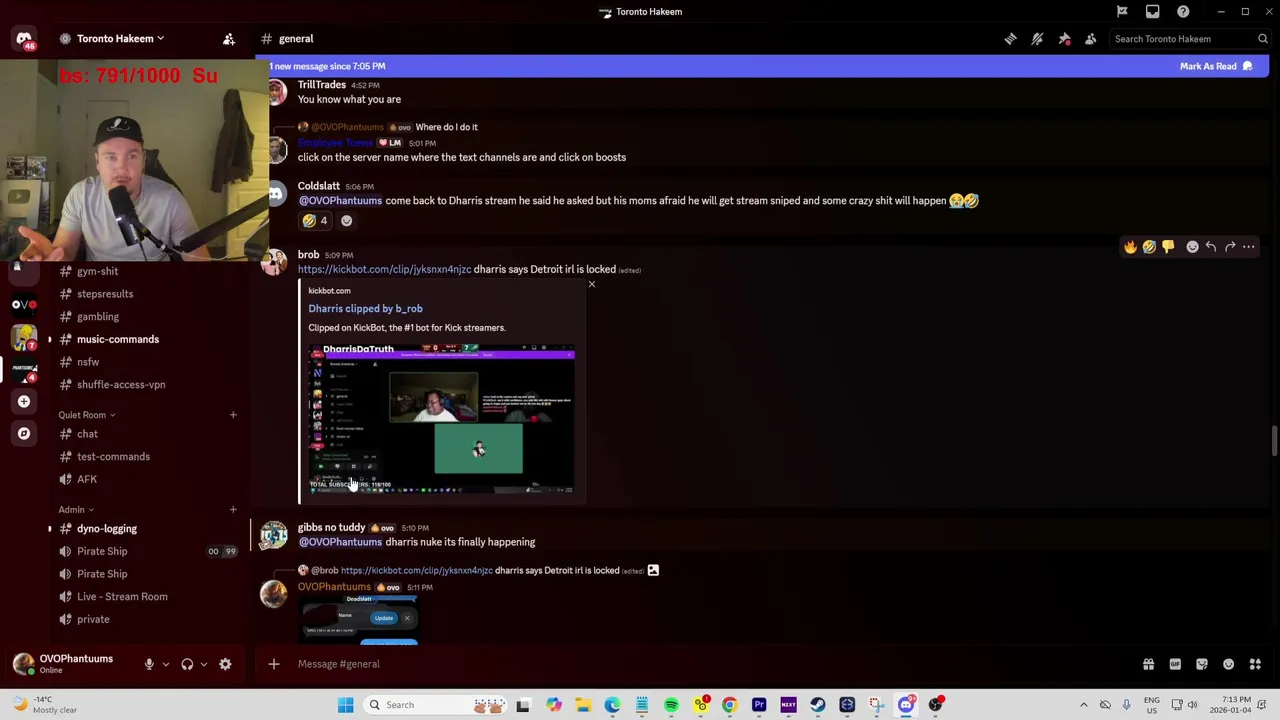Open more options for brob's message

tap(1249, 247)
